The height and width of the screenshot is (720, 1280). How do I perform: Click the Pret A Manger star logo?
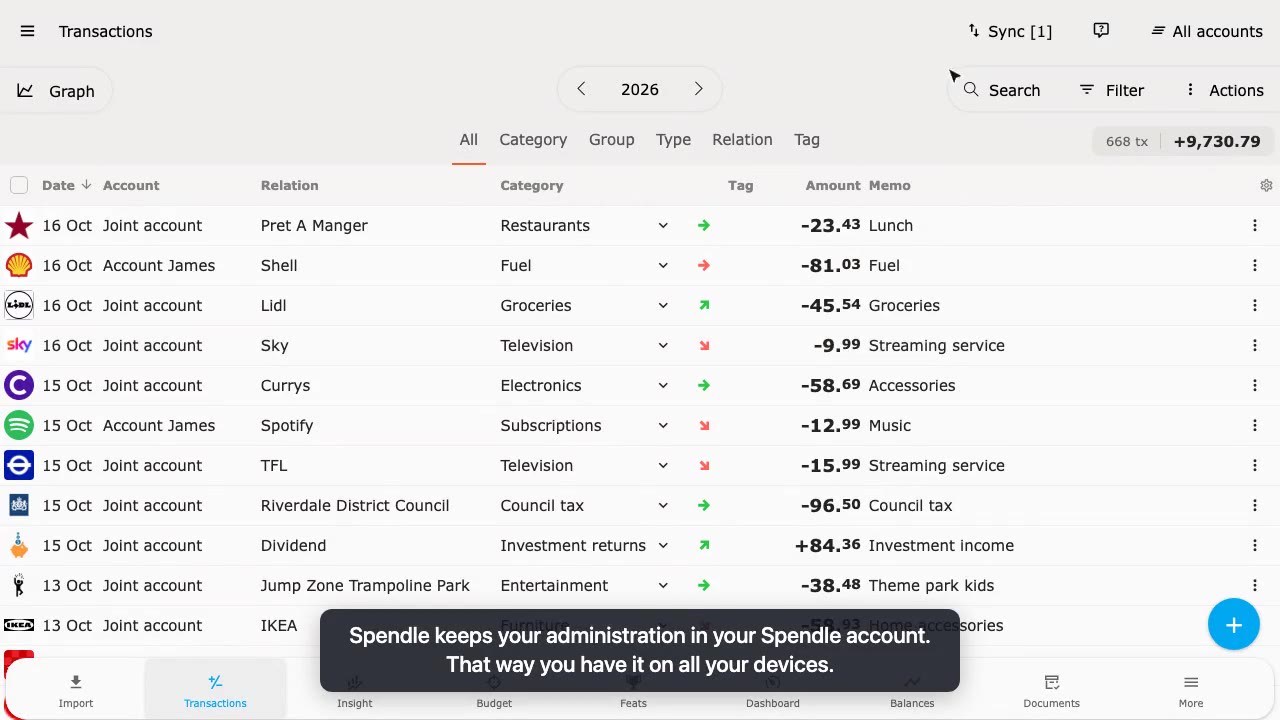19,225
